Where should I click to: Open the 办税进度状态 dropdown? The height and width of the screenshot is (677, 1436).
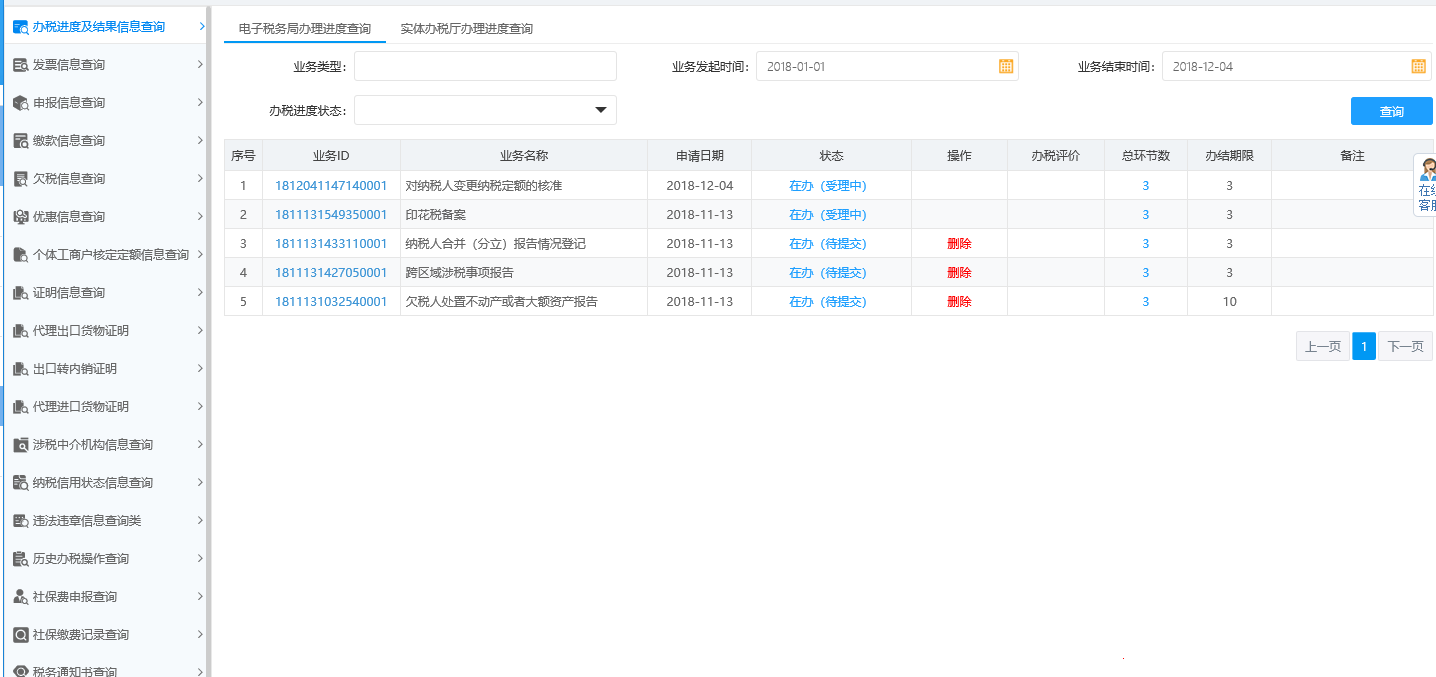pyautogui.click(x=601, y=110)
